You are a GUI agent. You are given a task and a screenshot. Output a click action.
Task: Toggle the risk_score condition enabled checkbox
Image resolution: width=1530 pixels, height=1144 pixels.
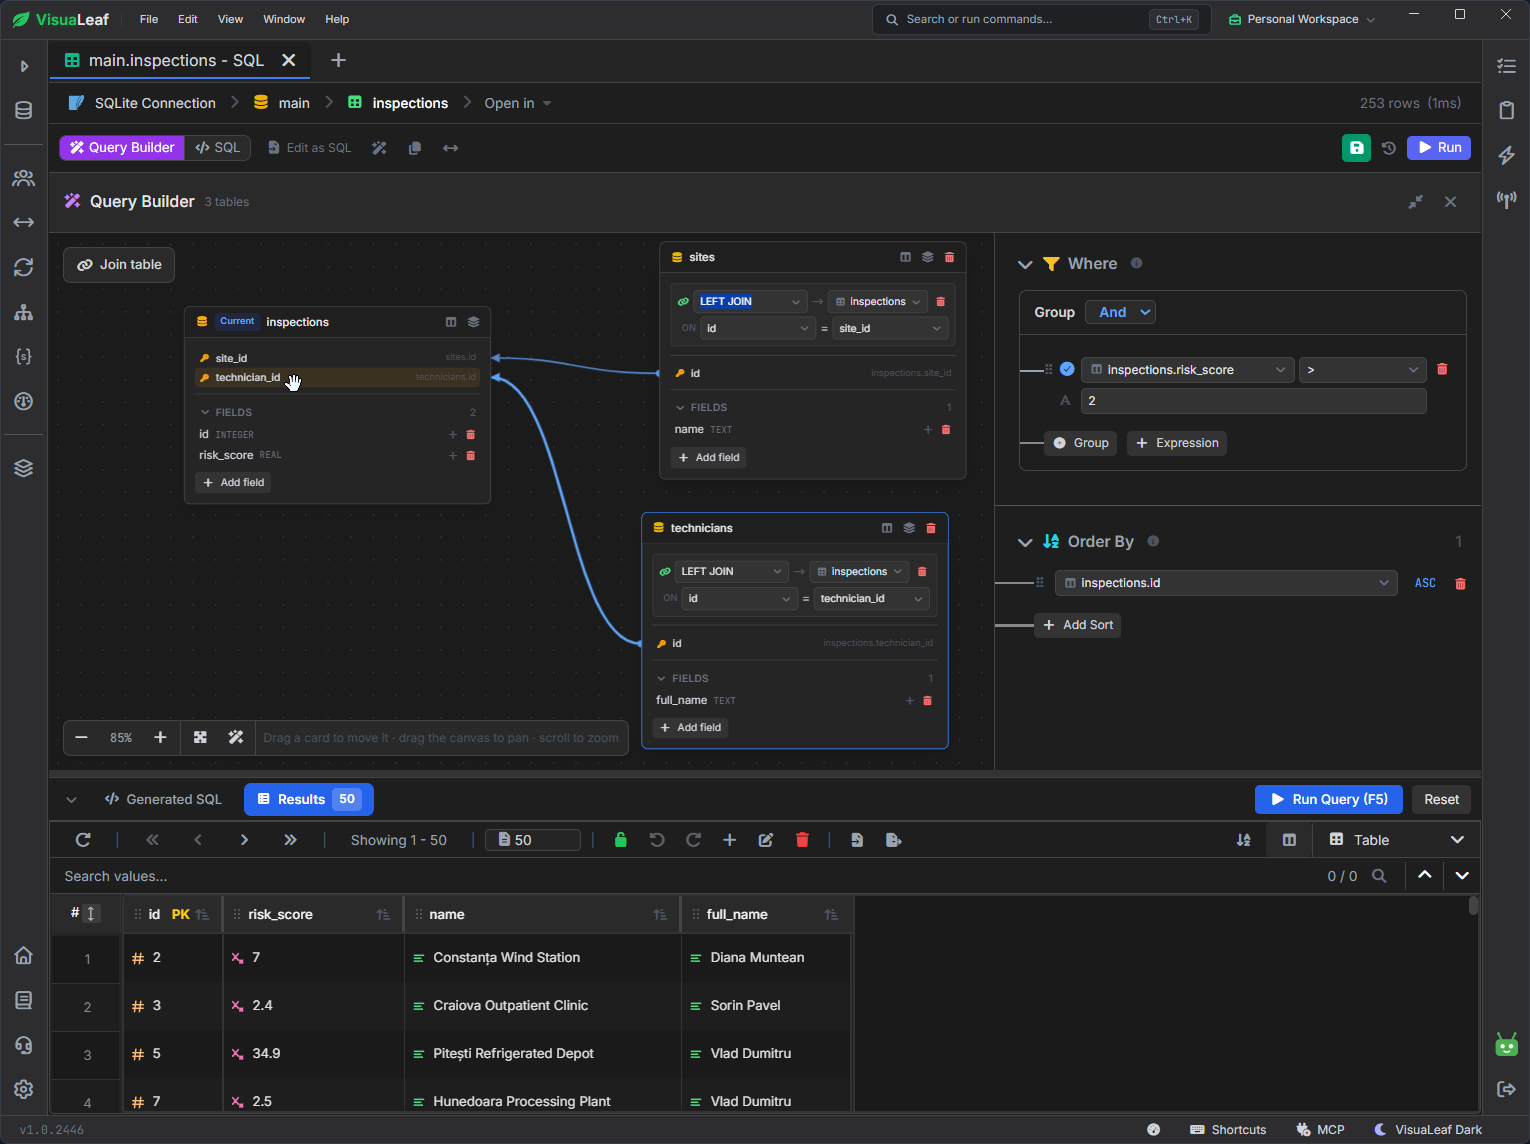1067,369
